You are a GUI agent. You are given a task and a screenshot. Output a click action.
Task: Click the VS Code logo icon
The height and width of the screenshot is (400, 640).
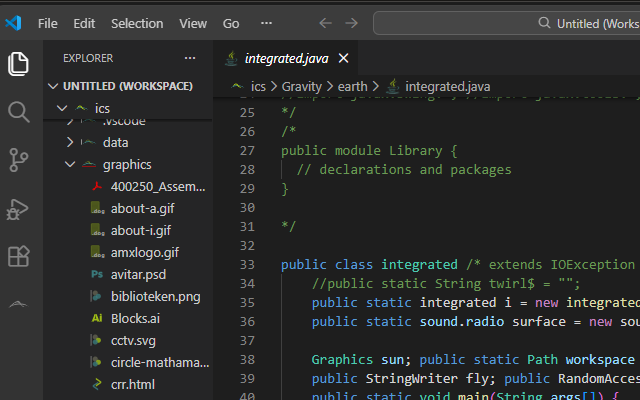(13, 23)
